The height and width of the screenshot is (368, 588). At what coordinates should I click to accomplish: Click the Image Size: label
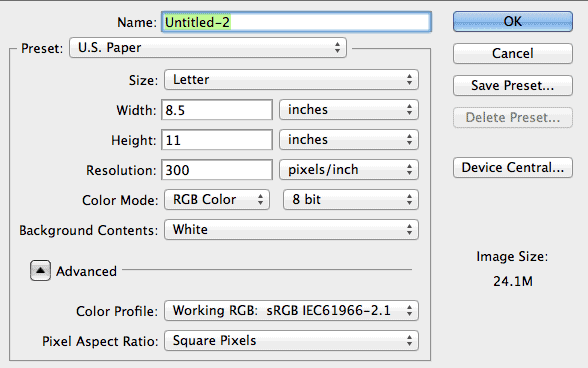pyautogui.click(x=512, y=257)
